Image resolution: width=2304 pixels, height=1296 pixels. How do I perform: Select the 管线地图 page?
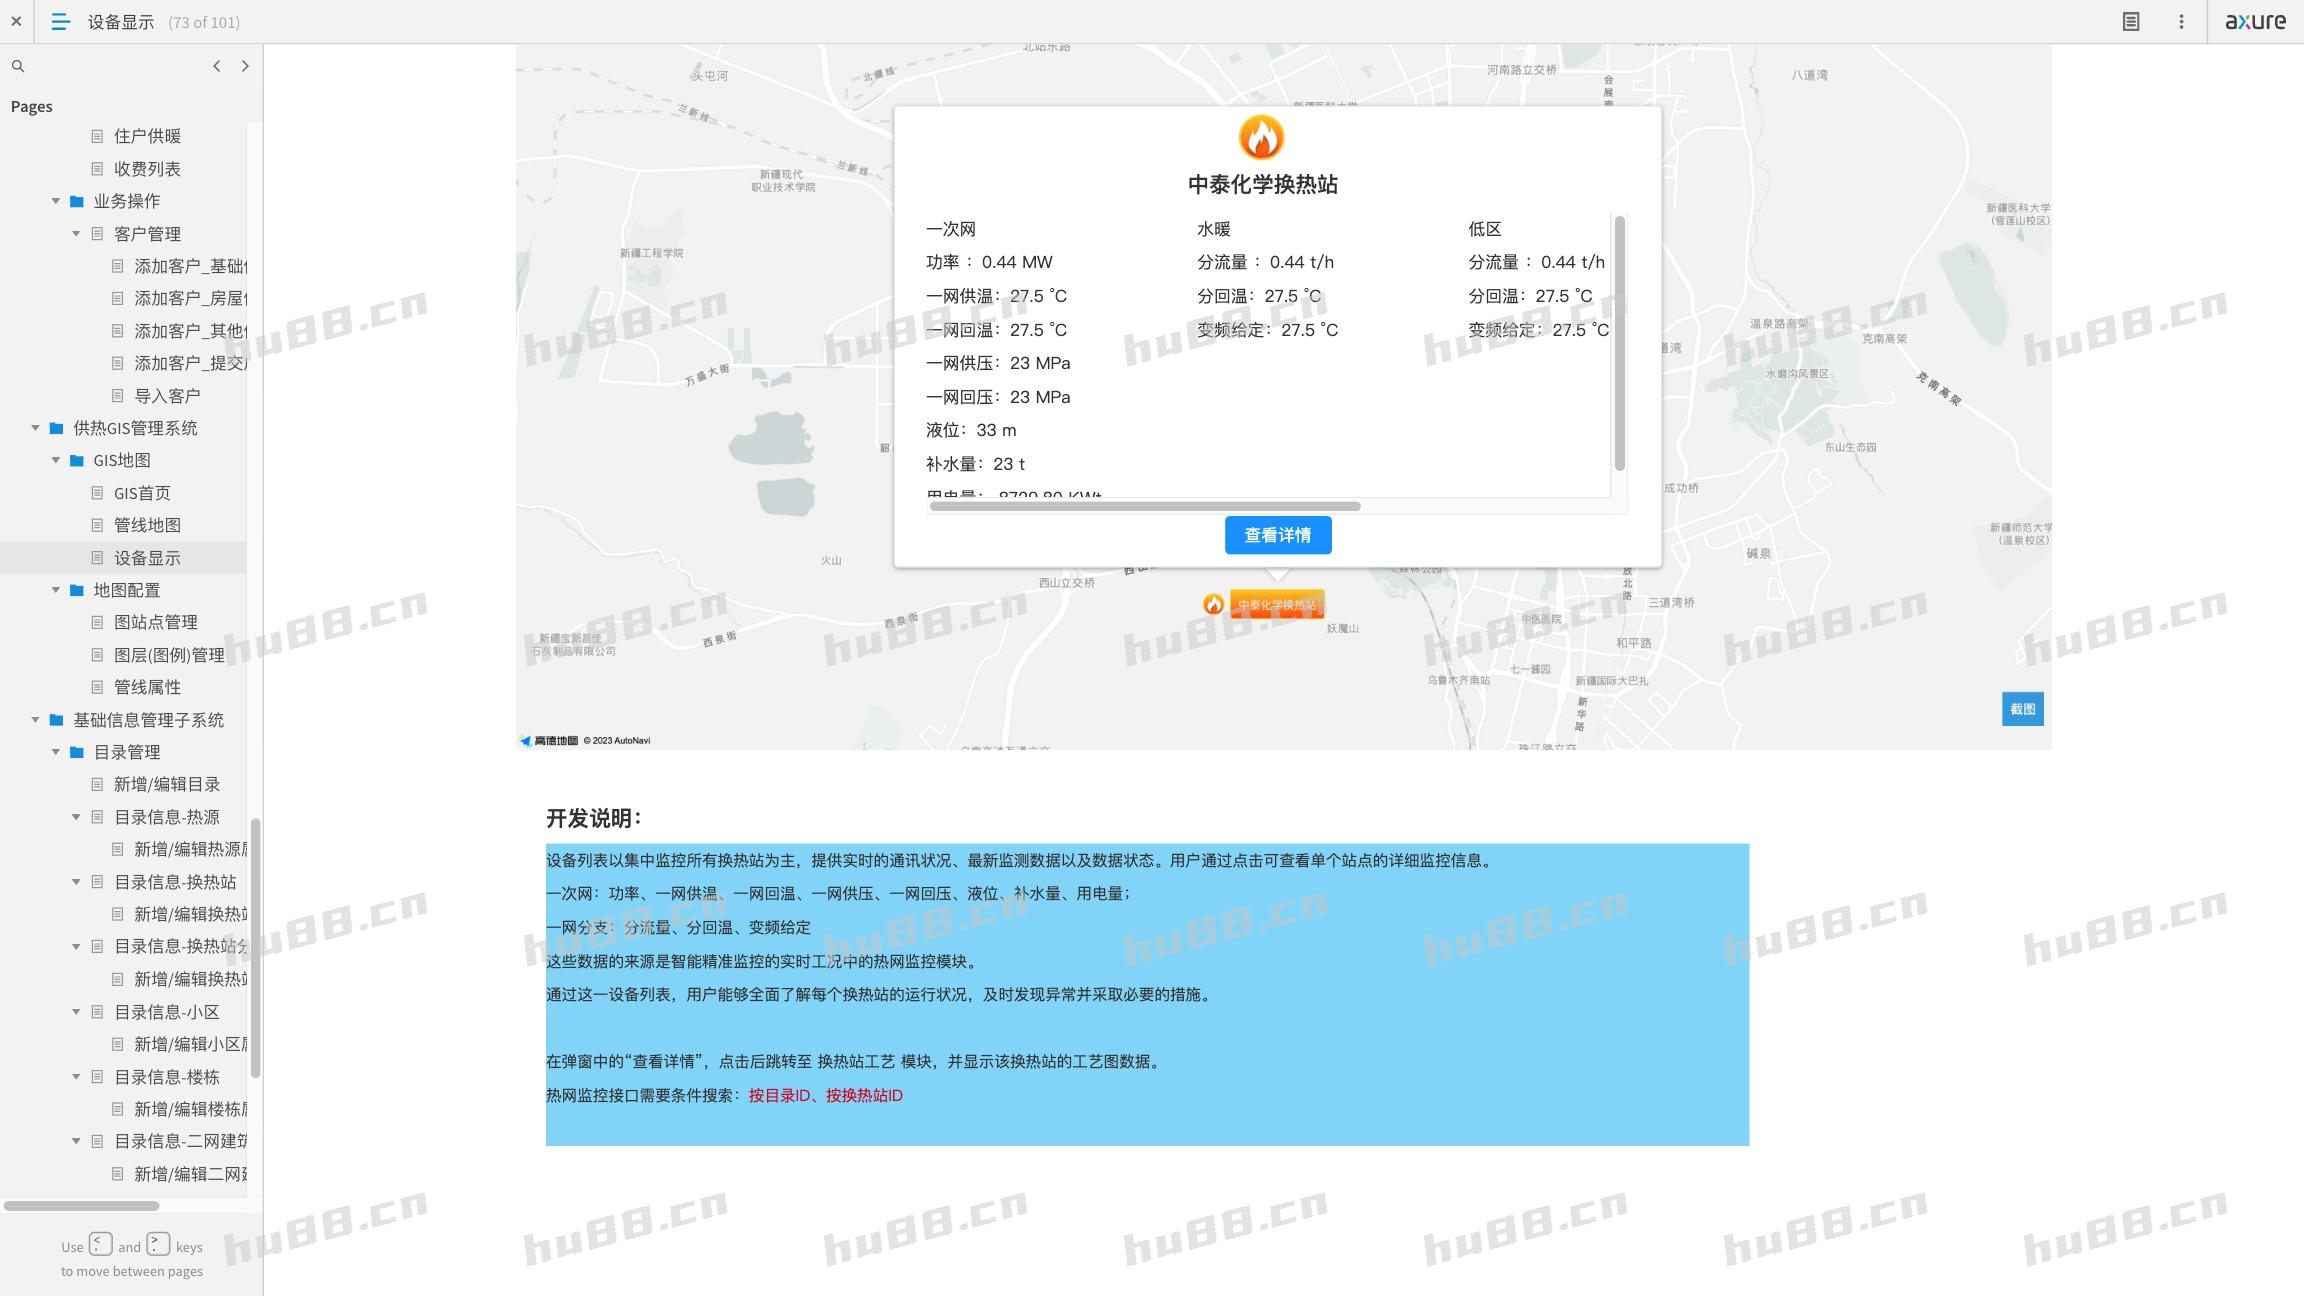(x=147, y=525)
